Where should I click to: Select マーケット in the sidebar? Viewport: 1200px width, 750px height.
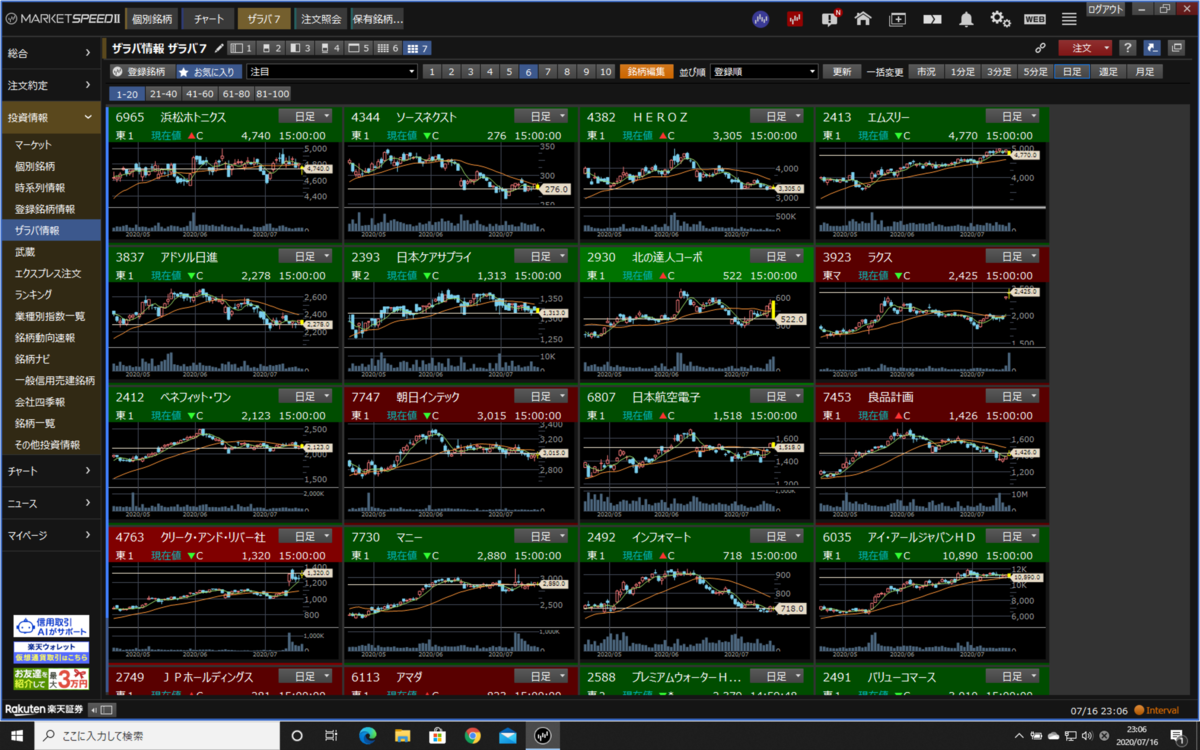coord(34,145)
